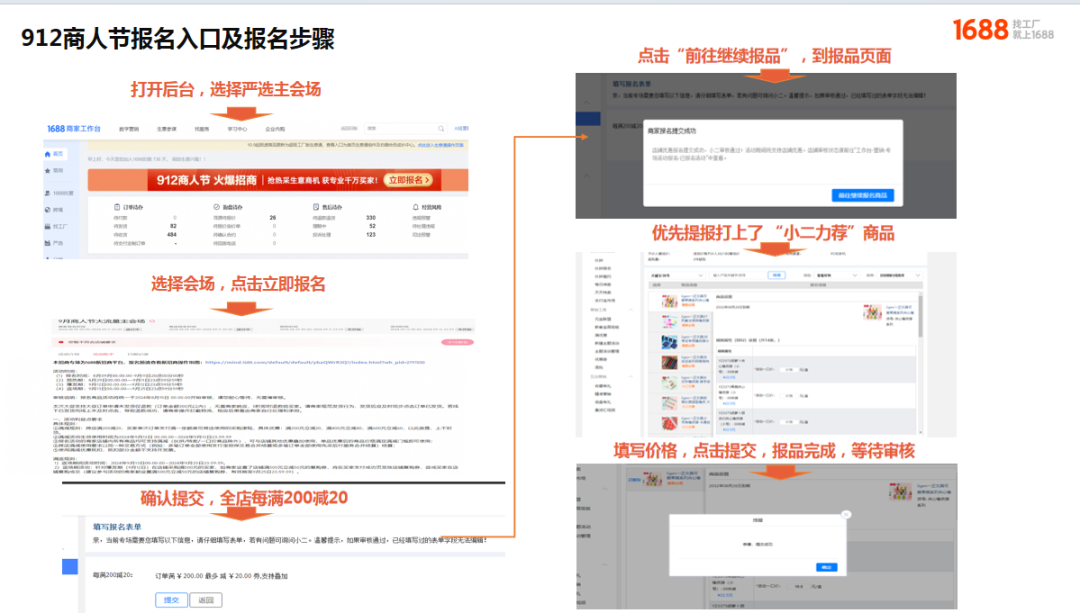Screen dimensions: 1080x613
Task: Click the pink signup button in venue page
Action: (457, 342)
